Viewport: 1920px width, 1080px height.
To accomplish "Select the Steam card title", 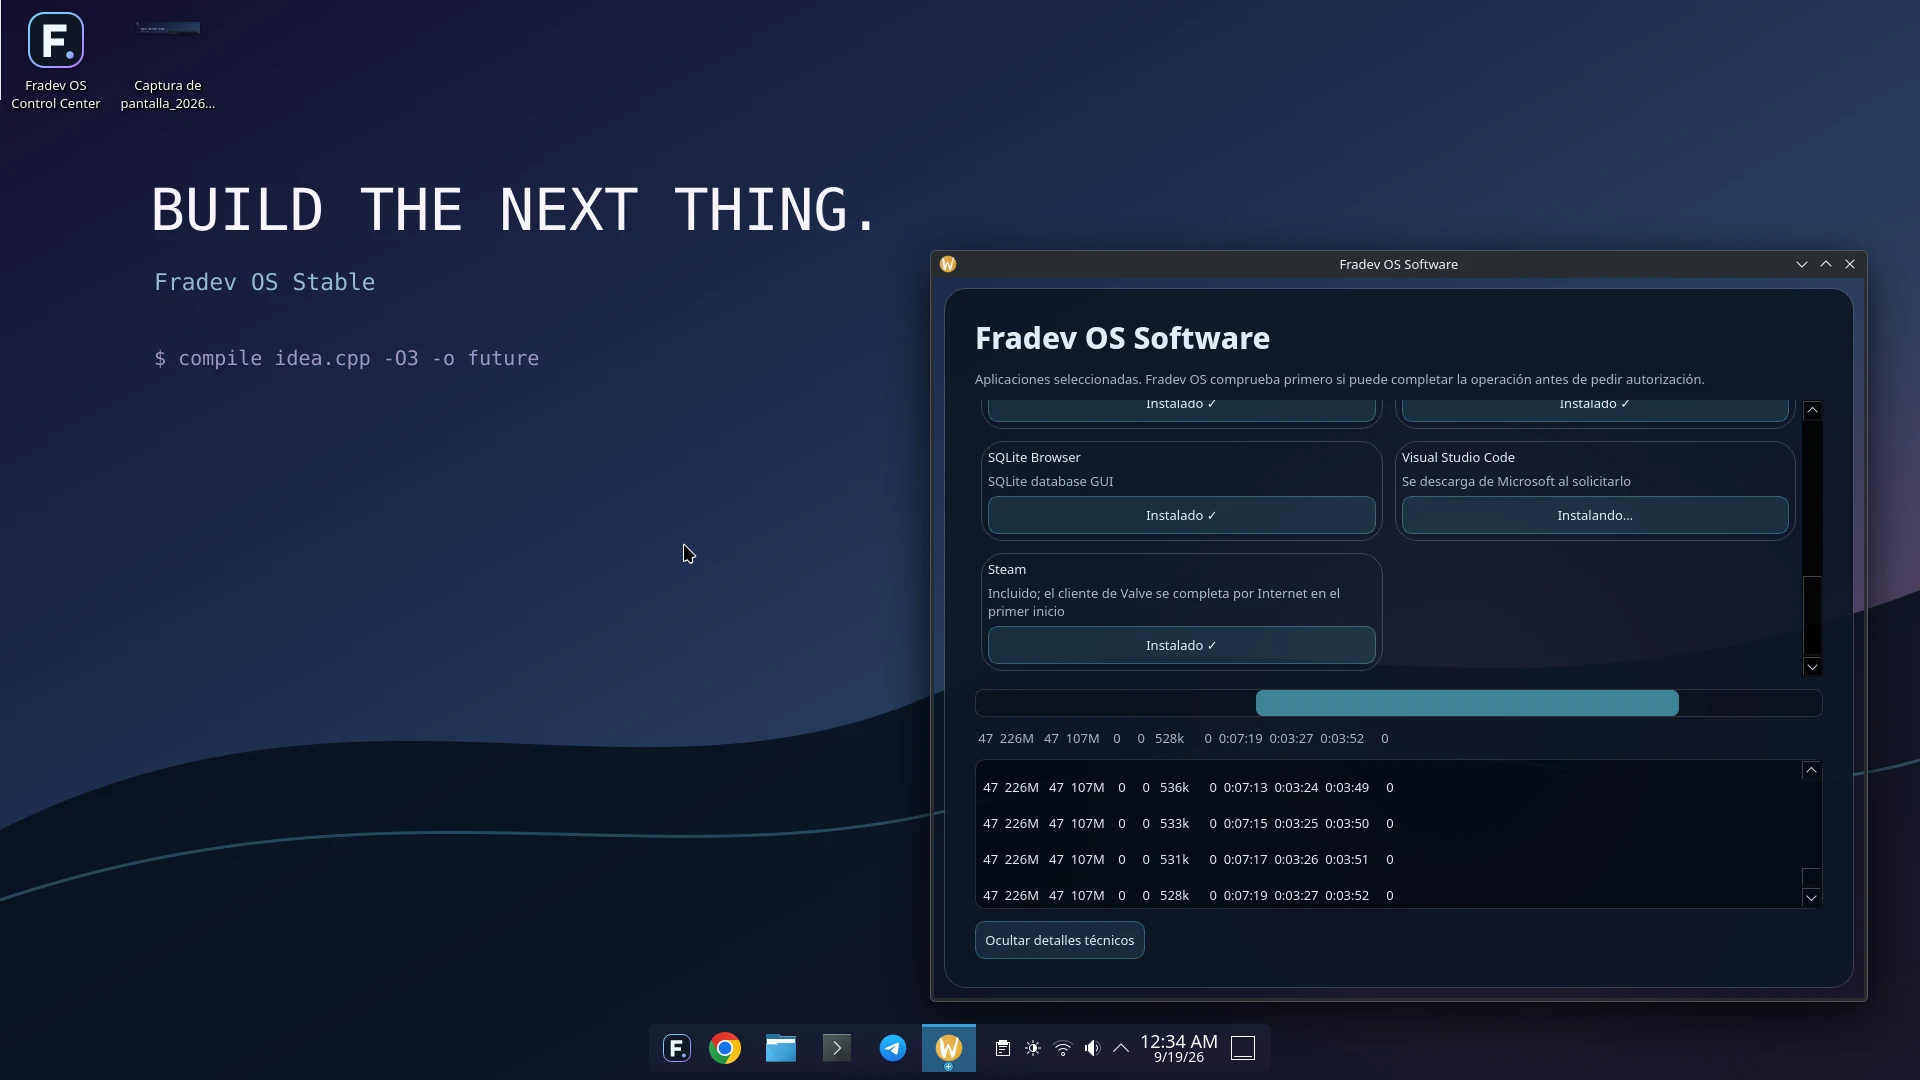I will click(1007, 570).
